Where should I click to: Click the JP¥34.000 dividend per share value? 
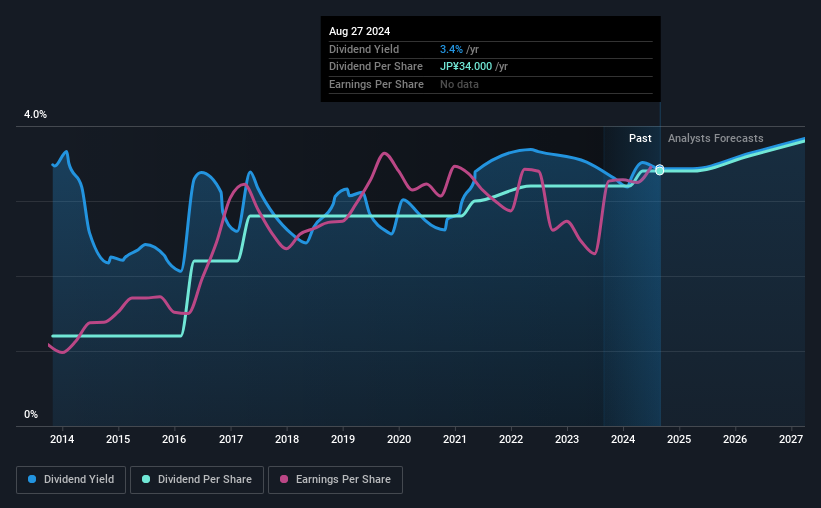(x=465, y=67)
